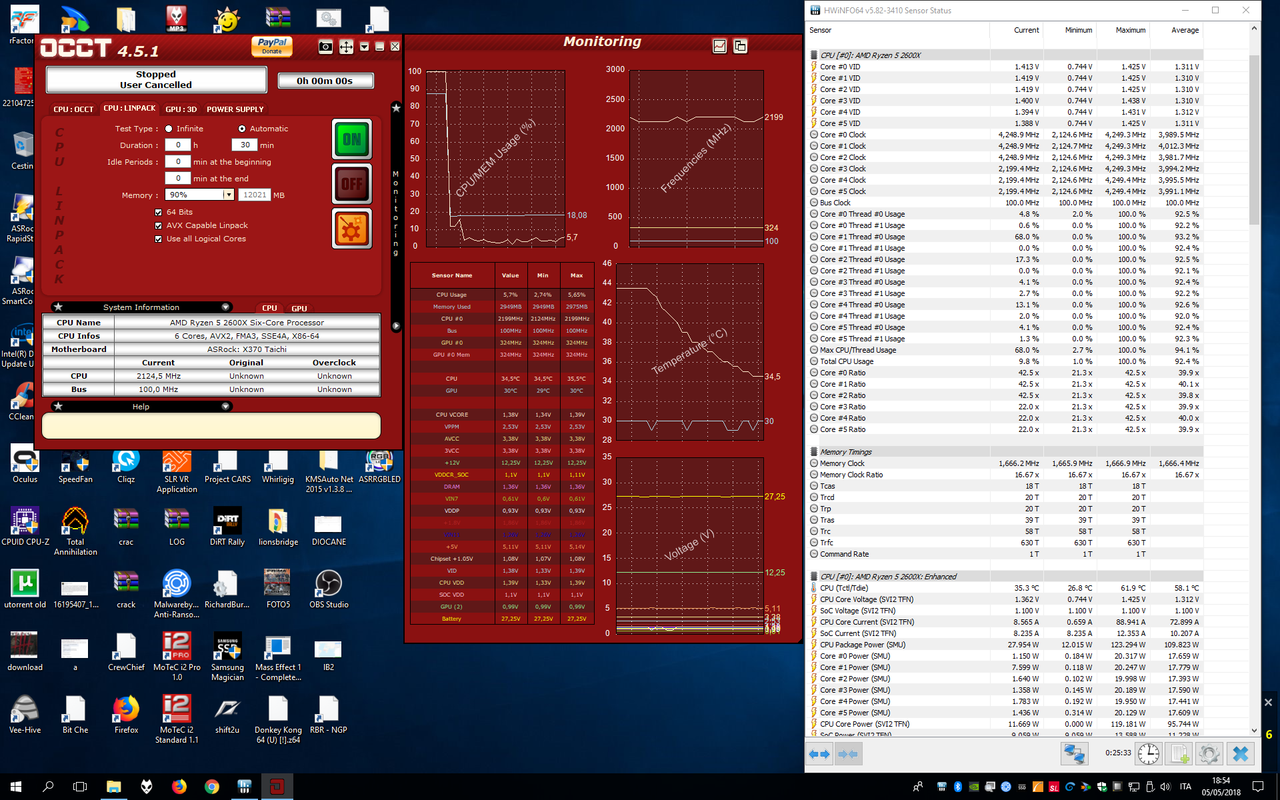Collapse System Information with its down arrow

point(226,307)
